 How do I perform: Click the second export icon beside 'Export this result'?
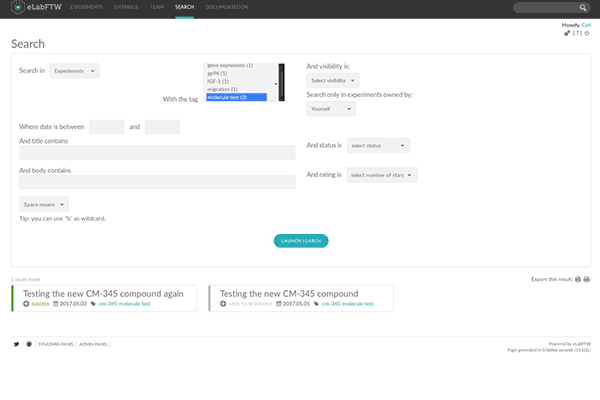pos(588,279)
